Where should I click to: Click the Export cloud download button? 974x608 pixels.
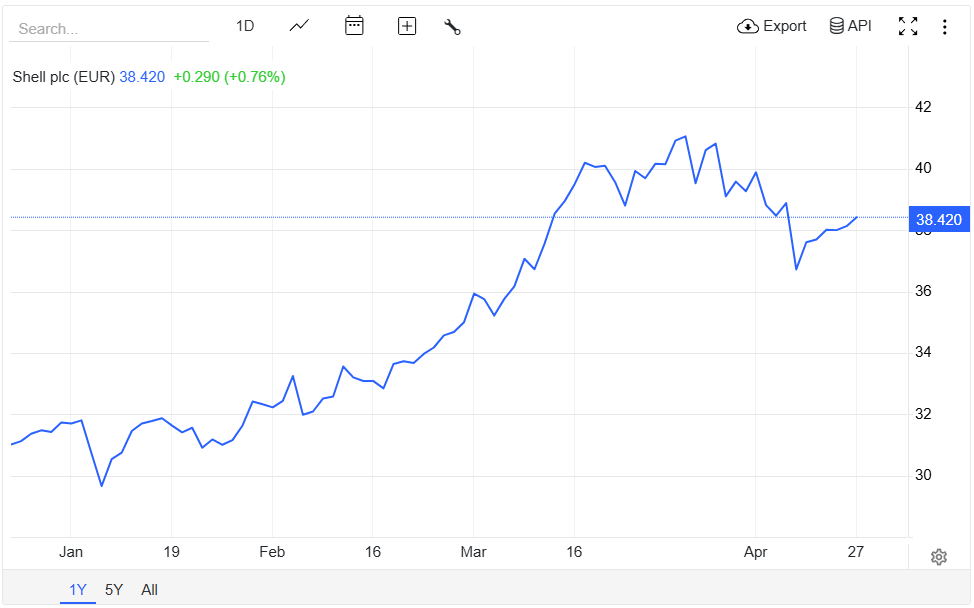tap(772, 26)
